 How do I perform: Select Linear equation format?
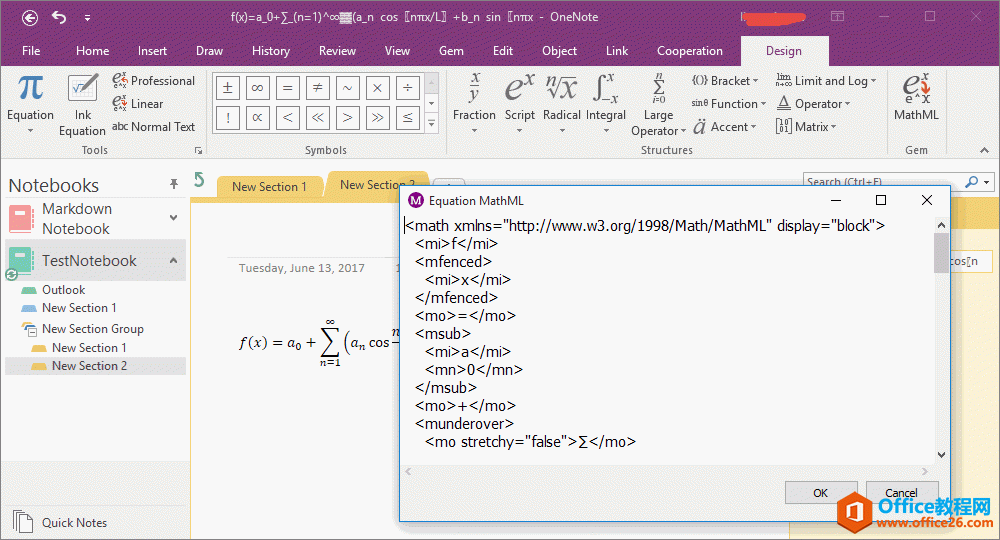click(138, 103)
